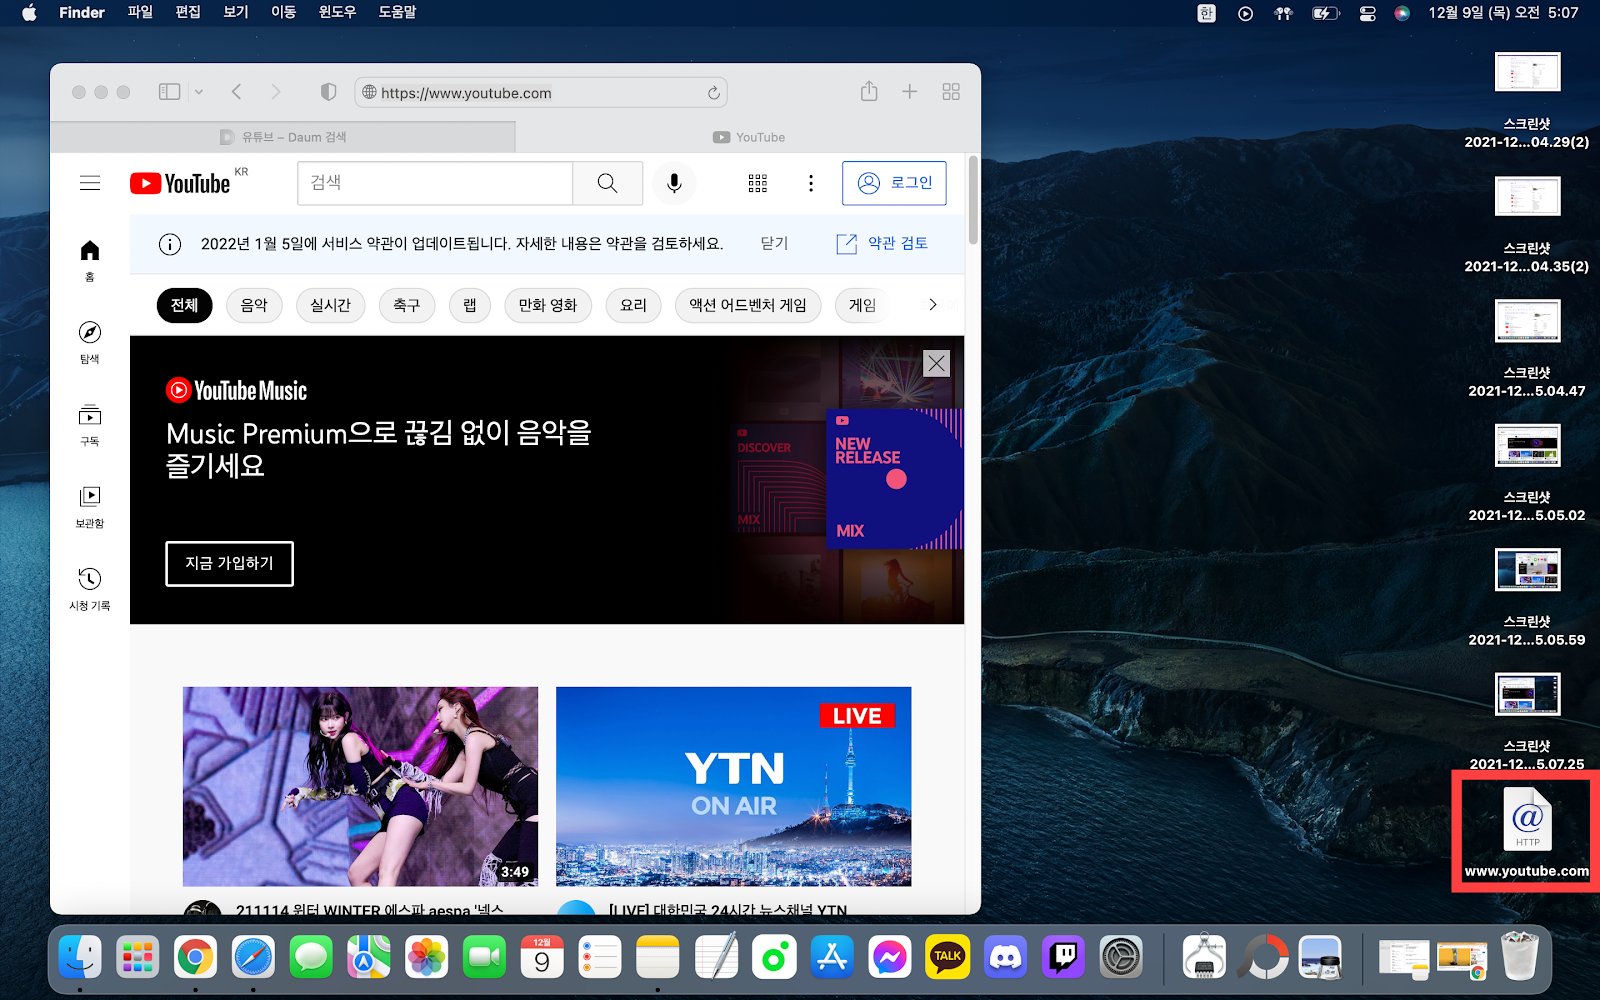Open KakaoTalk from the Dock
This screenshot has width=1600, height=1000.
coord(947,958)
